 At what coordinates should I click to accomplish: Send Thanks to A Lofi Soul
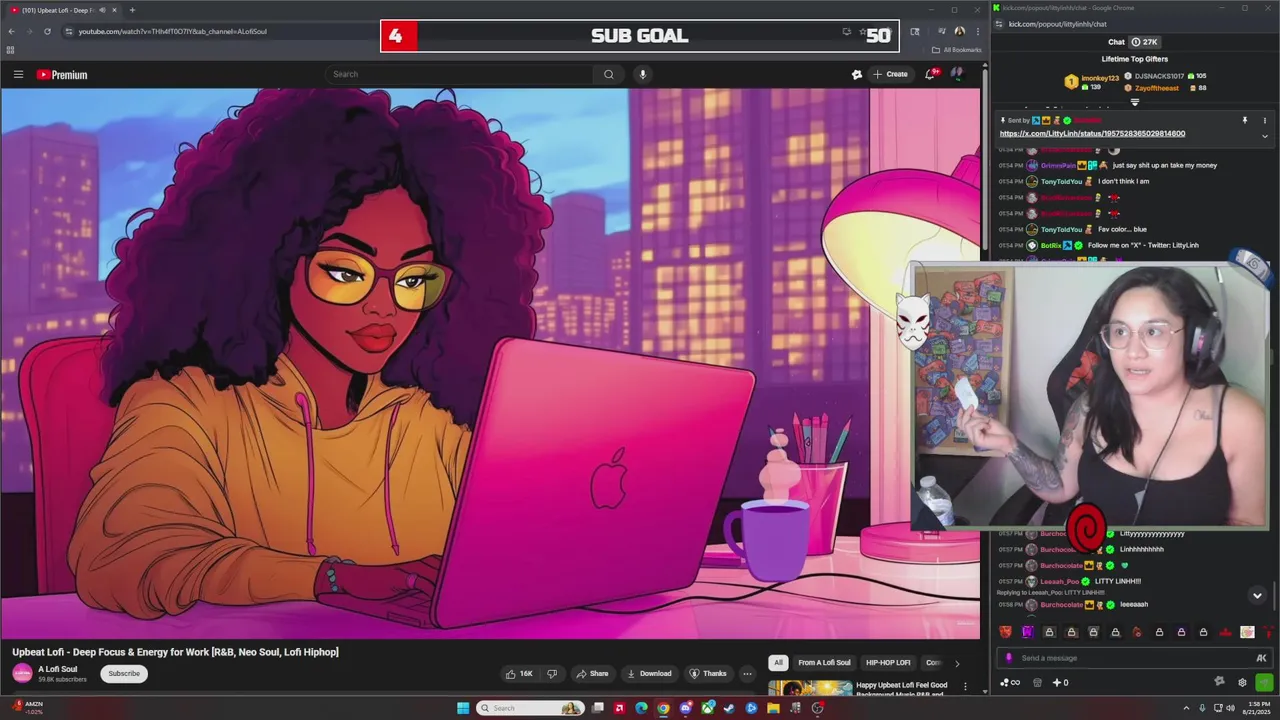click(x=708, y=674)
